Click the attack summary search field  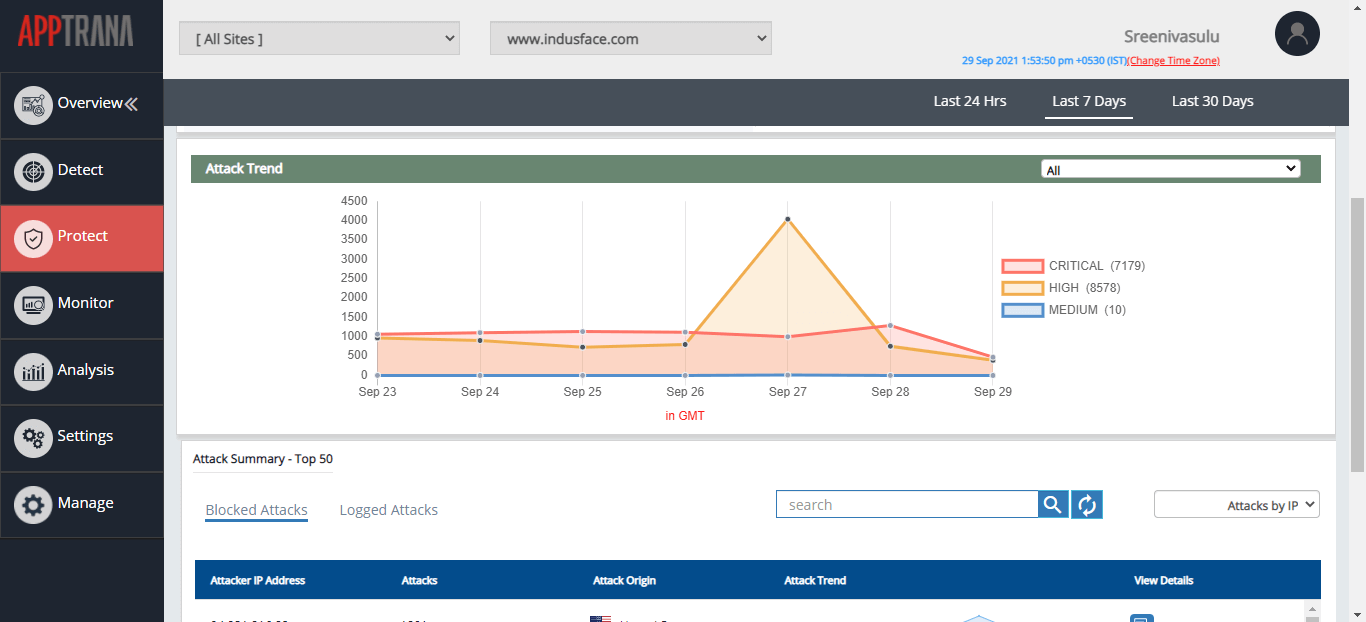(x=907, y=505)
